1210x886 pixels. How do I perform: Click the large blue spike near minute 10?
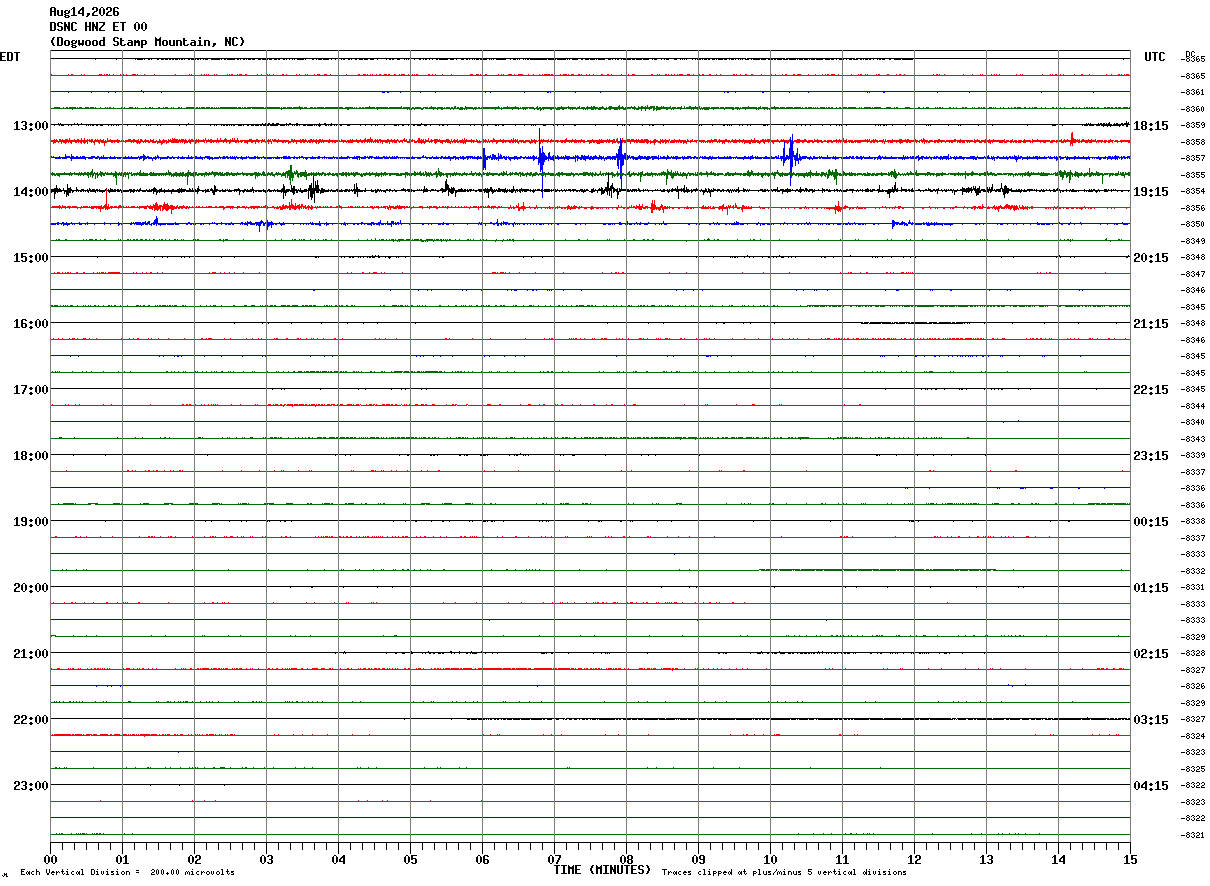pyautogui.click(x=790, y=155)
